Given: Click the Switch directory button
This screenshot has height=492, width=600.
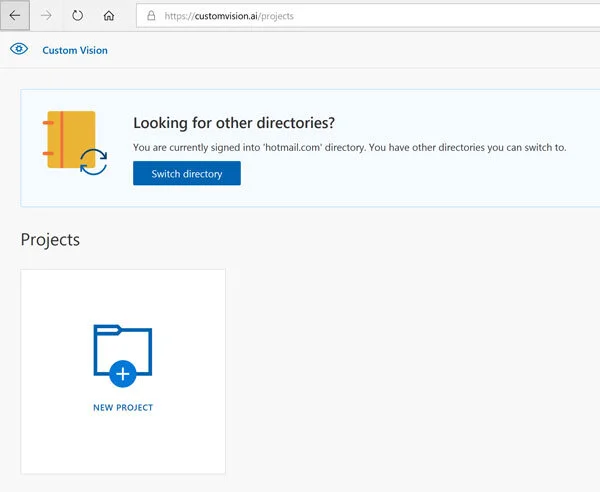Looking at the screenshot, I should click(x=187, y=173).
